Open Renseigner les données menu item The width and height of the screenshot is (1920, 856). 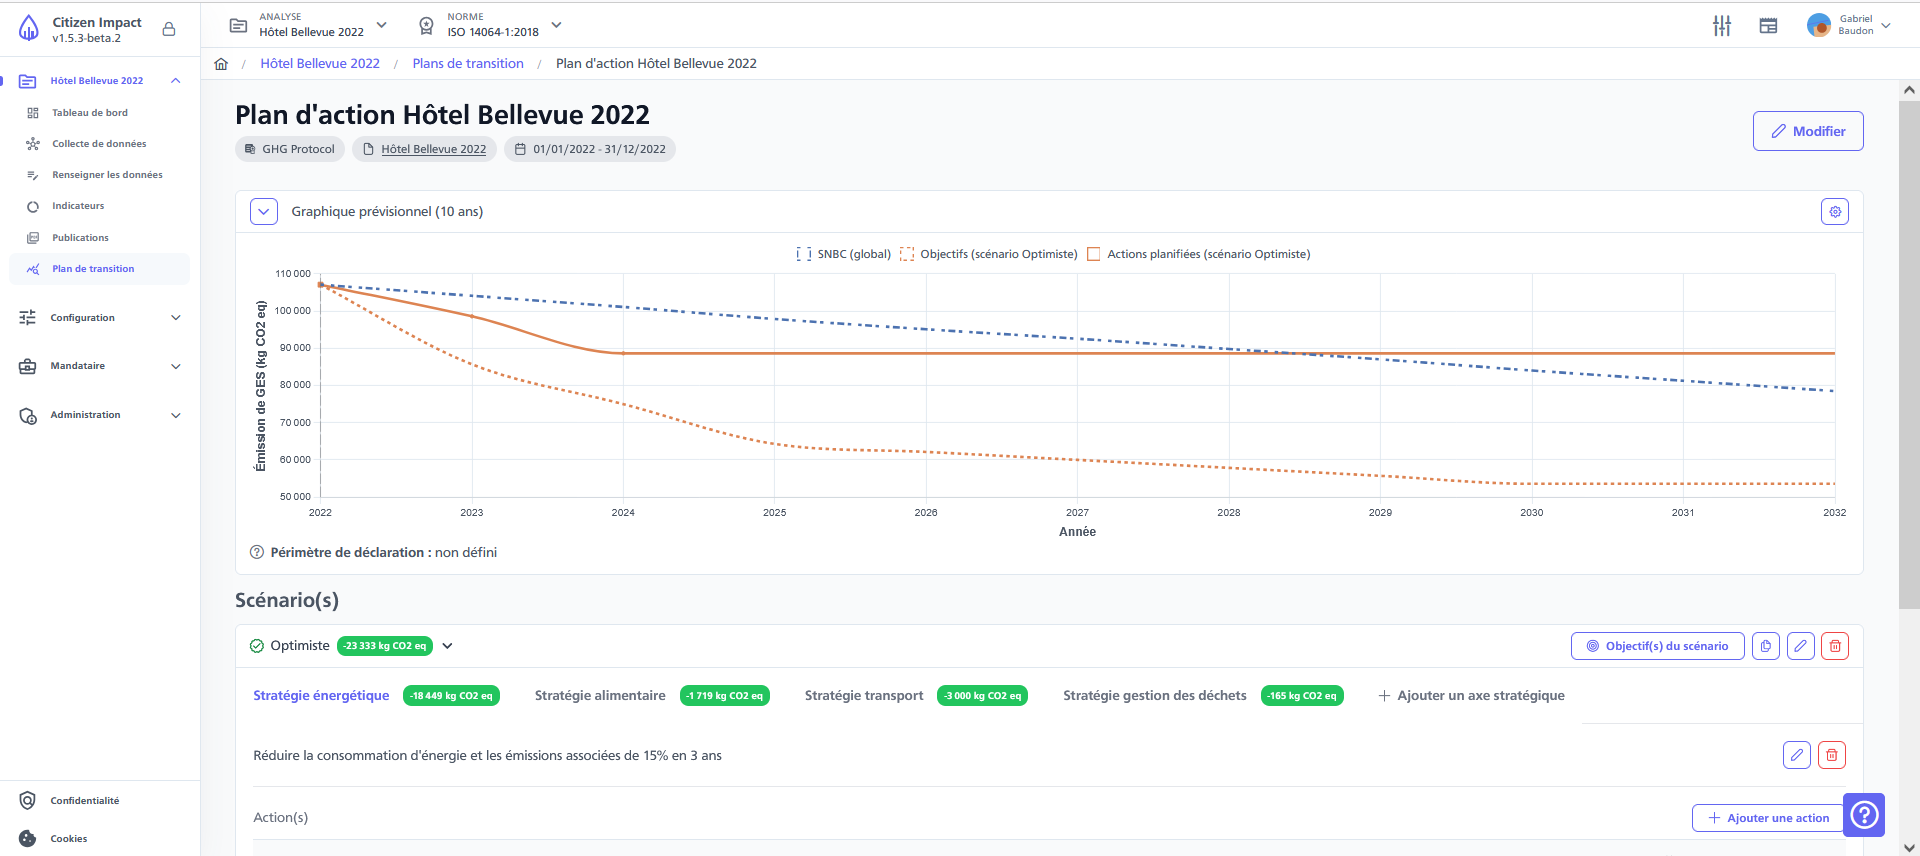[107, 175]
